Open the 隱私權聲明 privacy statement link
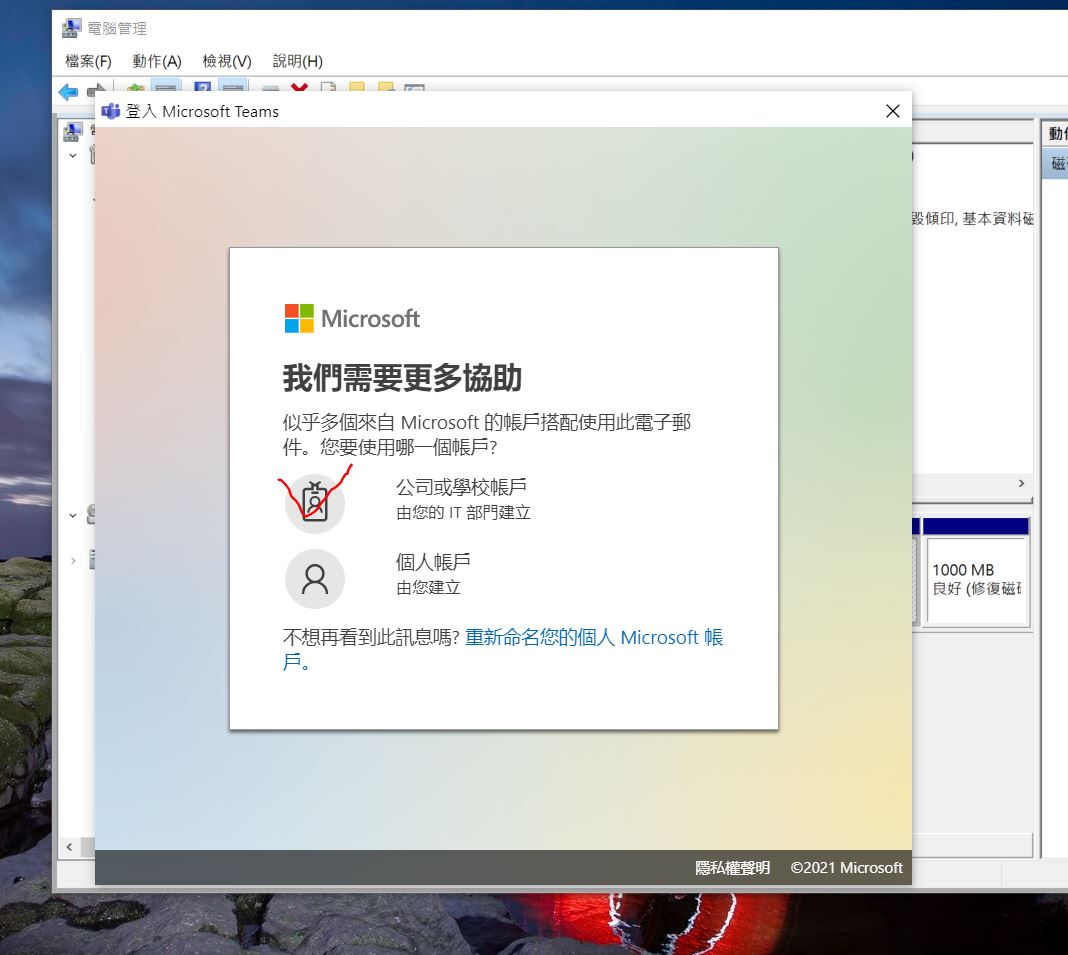Screen dimensions: 1068x955 (732, 867)
